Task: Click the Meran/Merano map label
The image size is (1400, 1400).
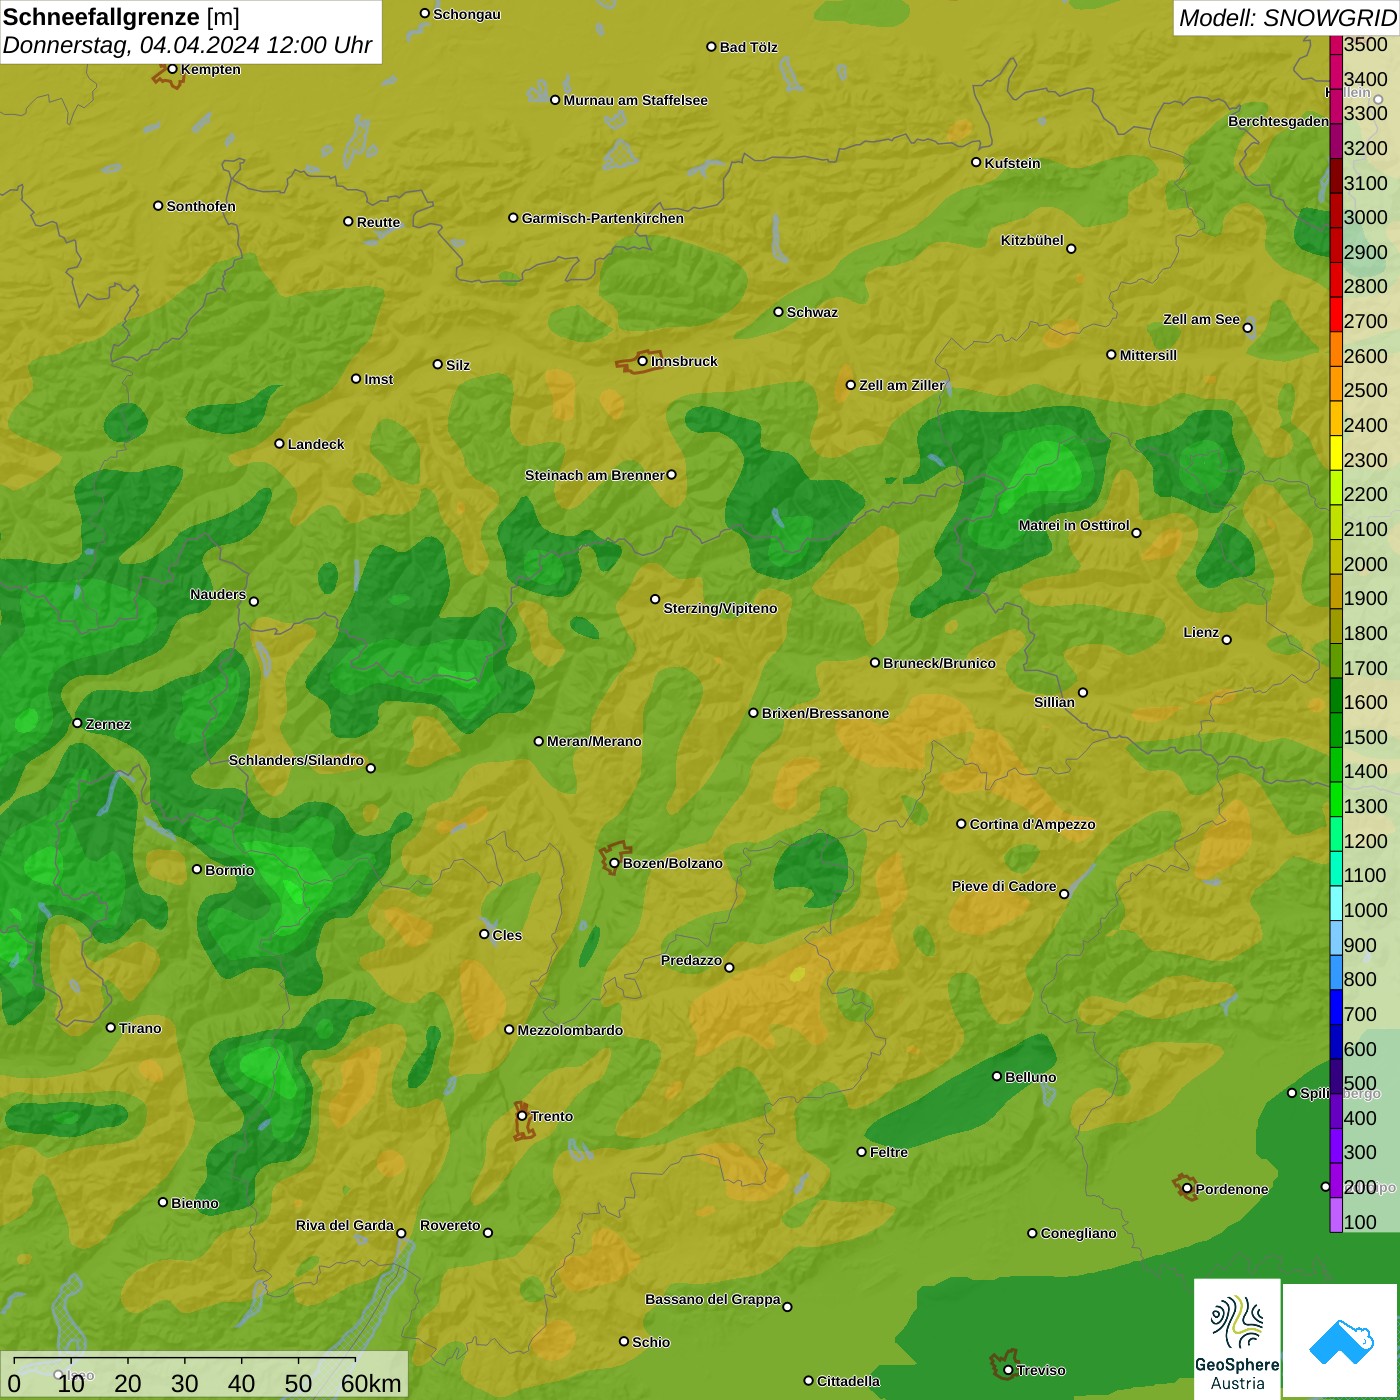Action: [x=594, y=741]
